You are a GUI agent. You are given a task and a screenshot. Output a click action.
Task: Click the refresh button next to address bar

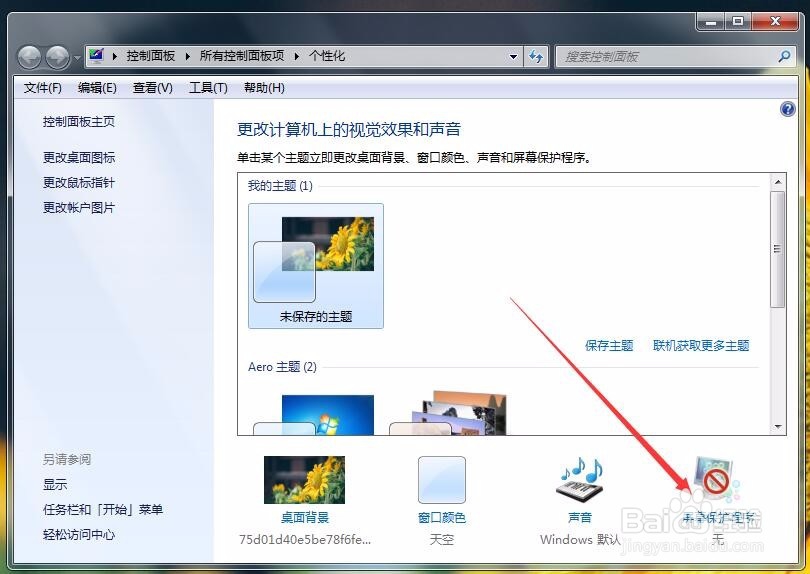(536, 56)
